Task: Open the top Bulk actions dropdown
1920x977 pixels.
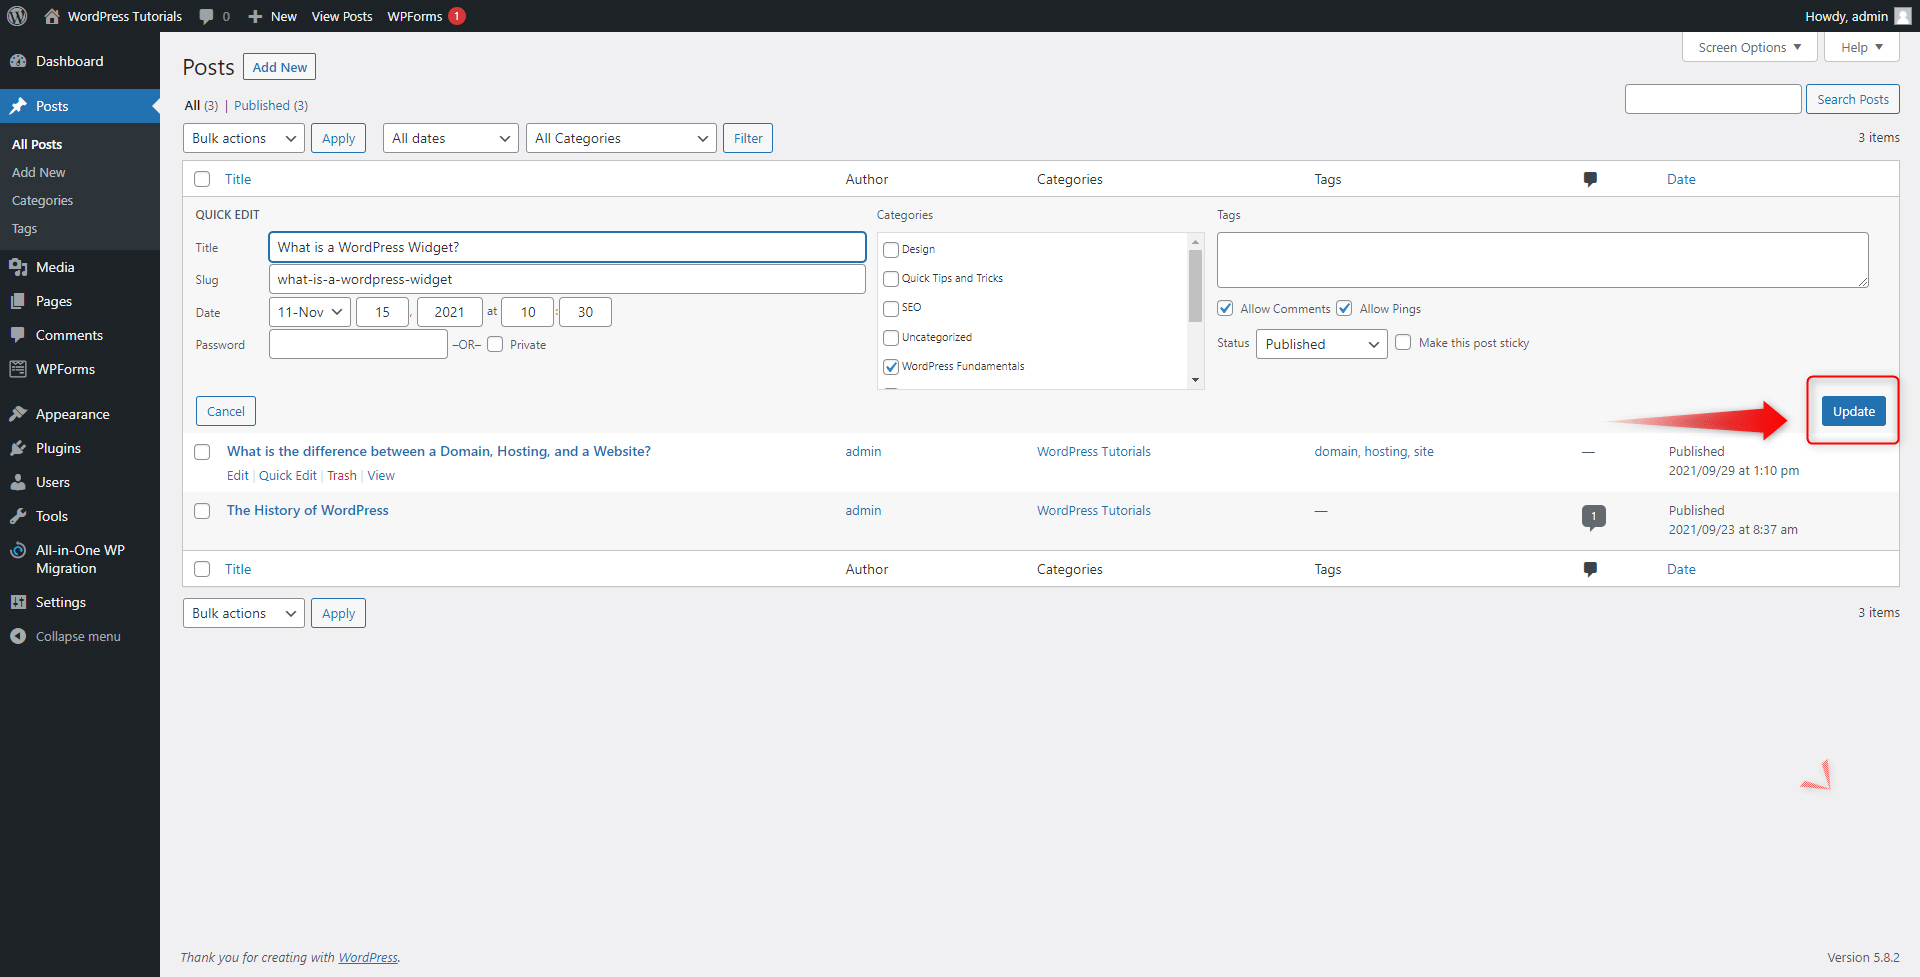Action: (244, 138)
